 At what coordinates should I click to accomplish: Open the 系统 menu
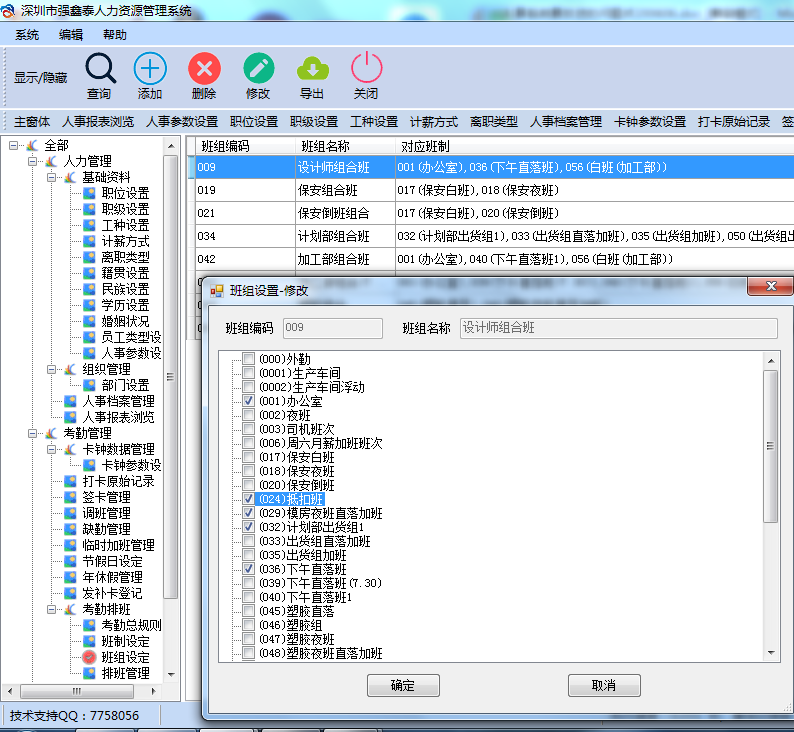(27, 35)
